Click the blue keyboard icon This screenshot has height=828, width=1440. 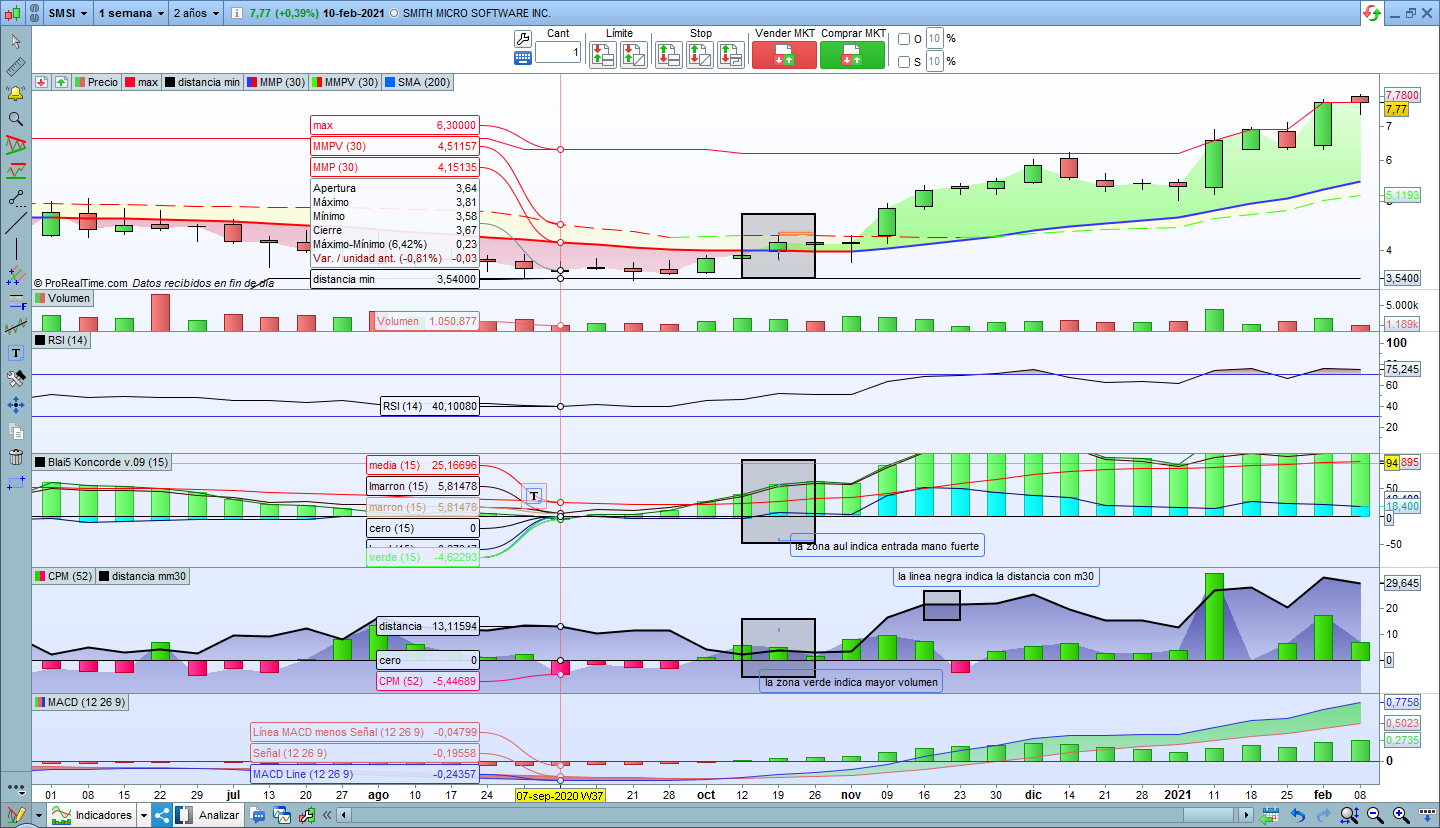(523, 58)
